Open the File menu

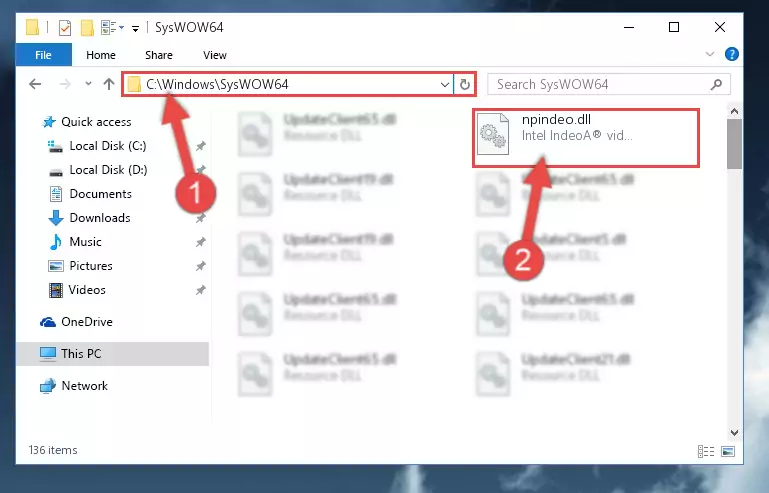coord(43,55)
